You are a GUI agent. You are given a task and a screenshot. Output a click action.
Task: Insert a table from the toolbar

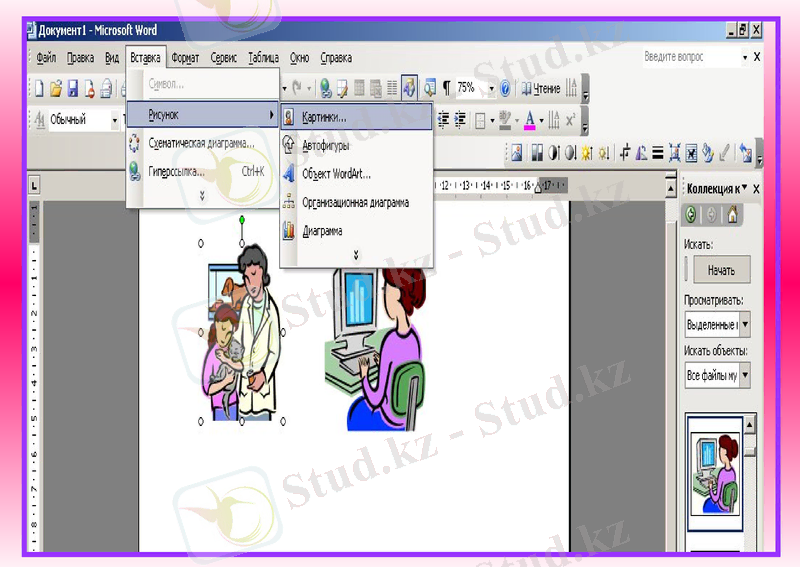point(359,89)
